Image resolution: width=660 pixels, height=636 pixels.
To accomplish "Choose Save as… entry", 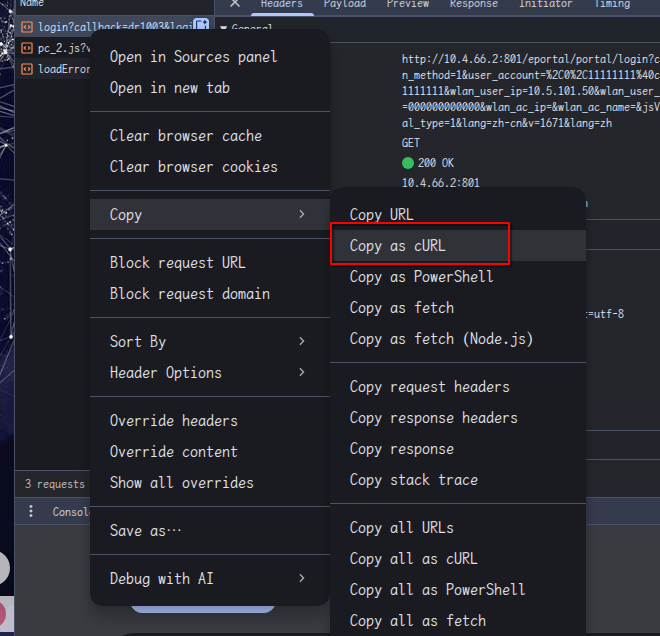I will tap(210, 531).
